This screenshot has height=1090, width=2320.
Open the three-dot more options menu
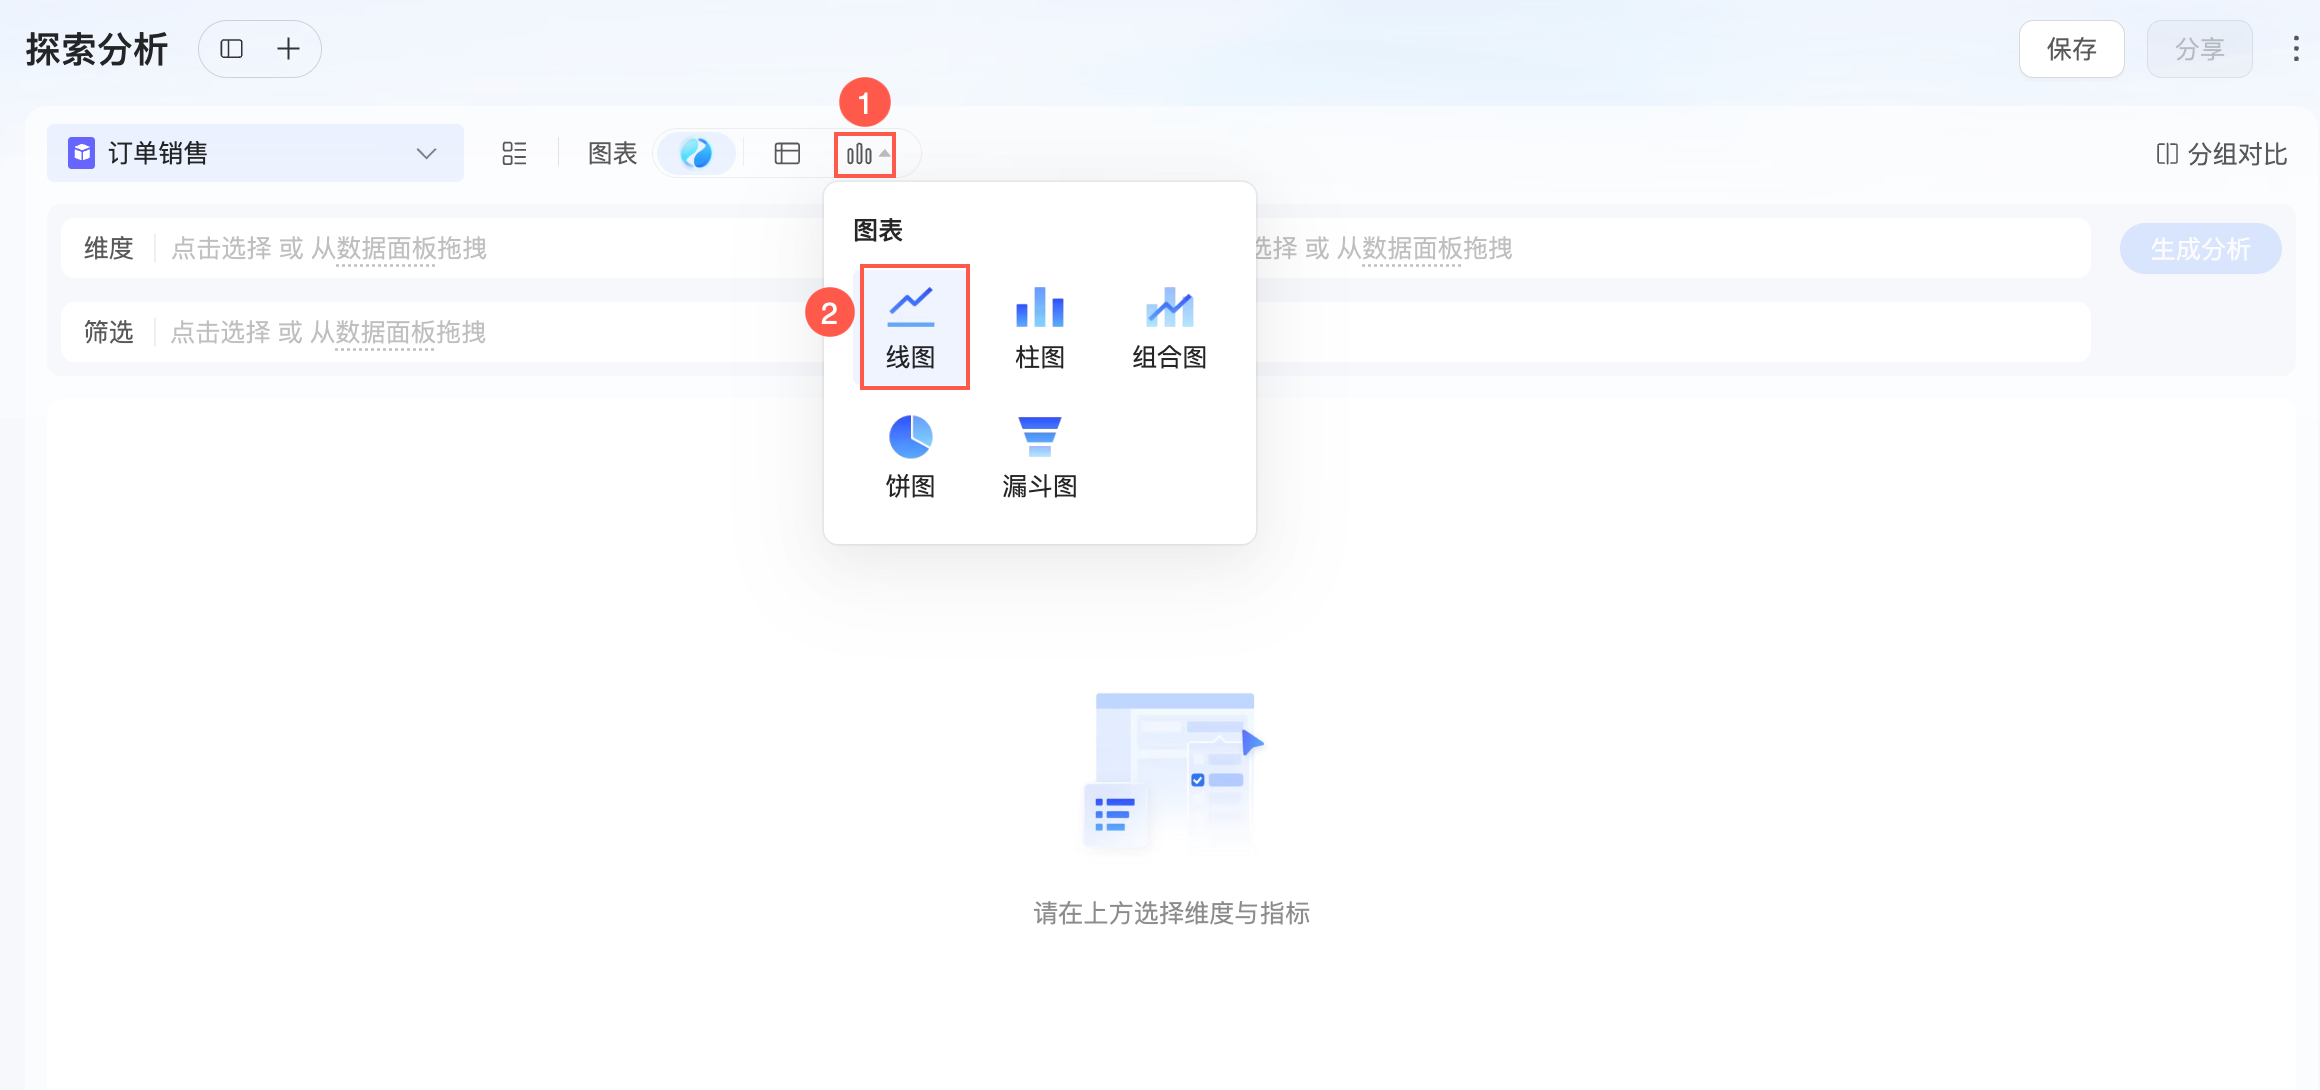(2295, 49)
